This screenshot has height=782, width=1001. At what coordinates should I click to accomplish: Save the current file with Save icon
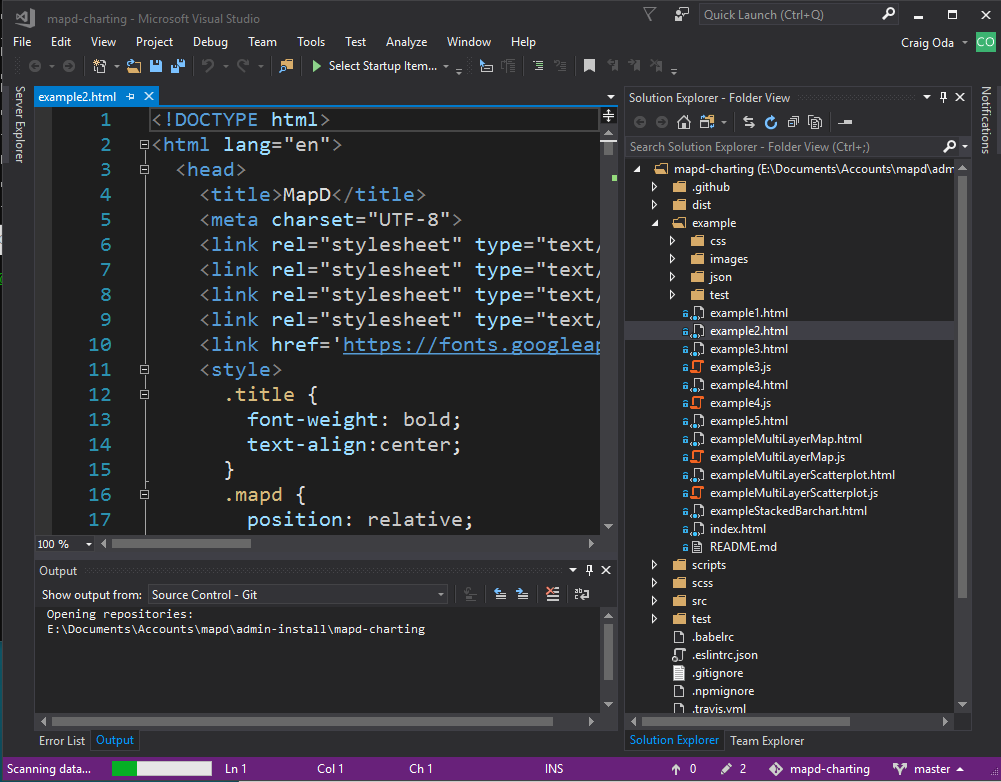pos(156,66)
